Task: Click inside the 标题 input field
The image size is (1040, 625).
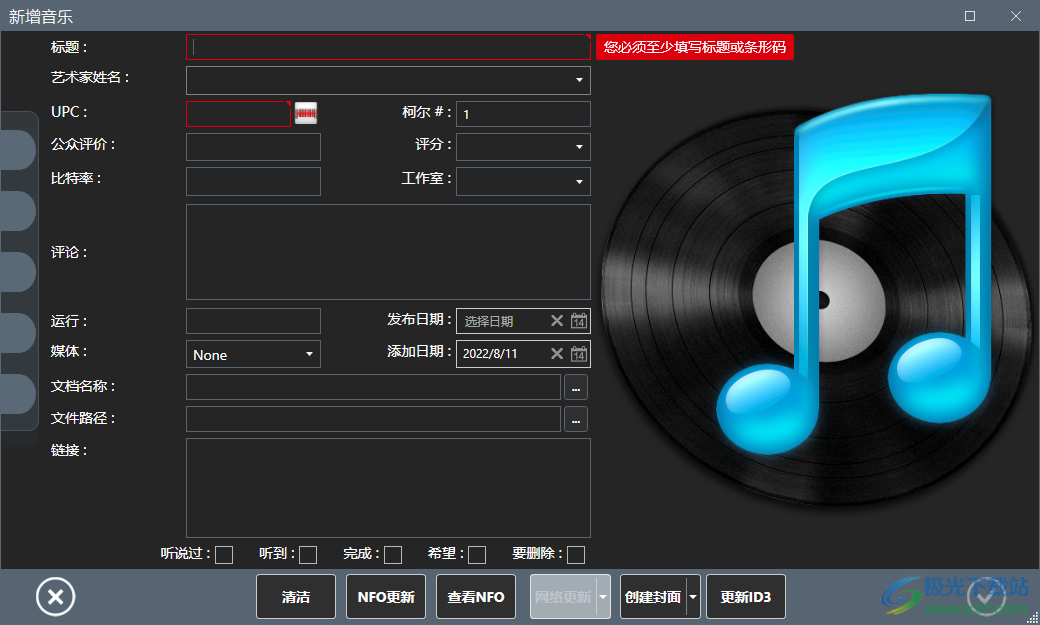Action: (388, 47)
